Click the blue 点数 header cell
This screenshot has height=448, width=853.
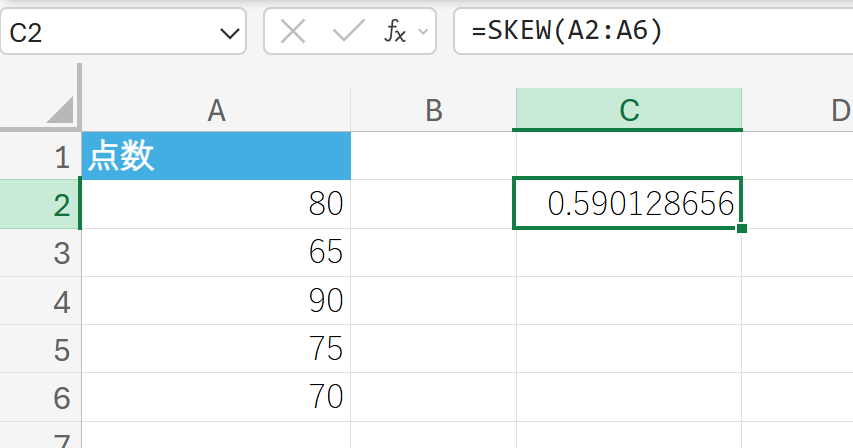(x=216, y=156)
